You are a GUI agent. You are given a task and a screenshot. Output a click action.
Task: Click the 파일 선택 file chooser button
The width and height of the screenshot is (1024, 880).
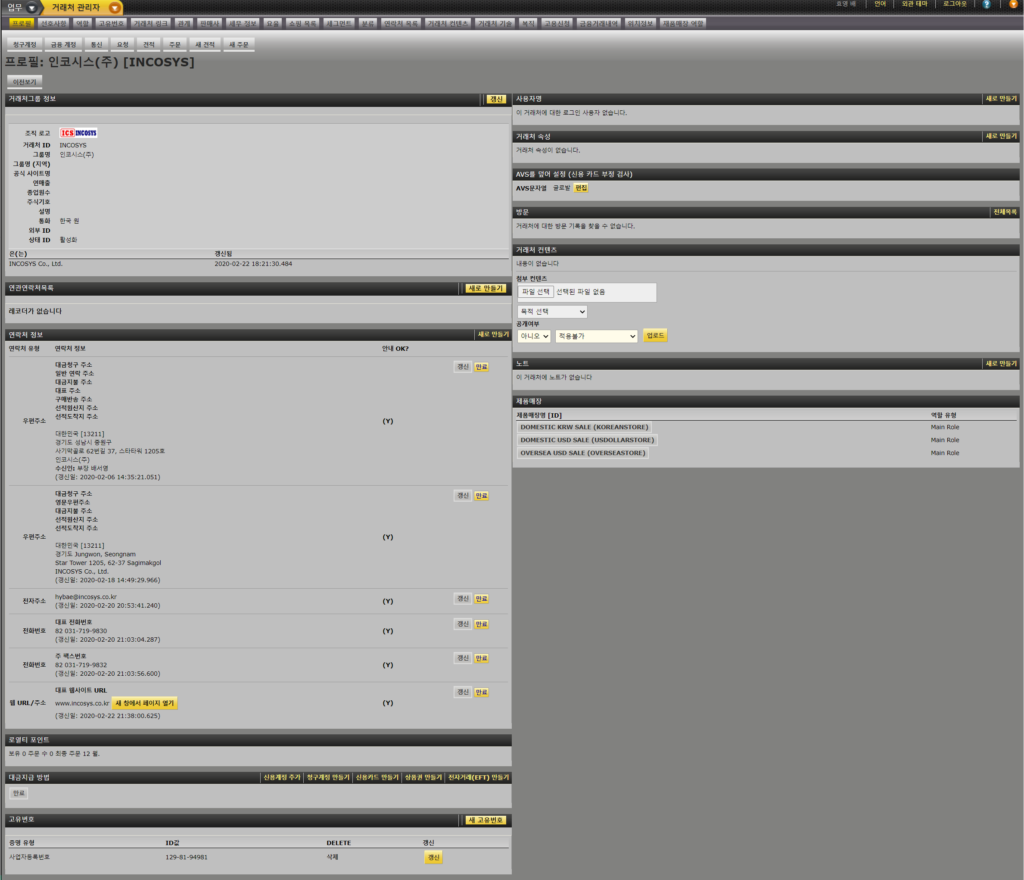[536, 292]
